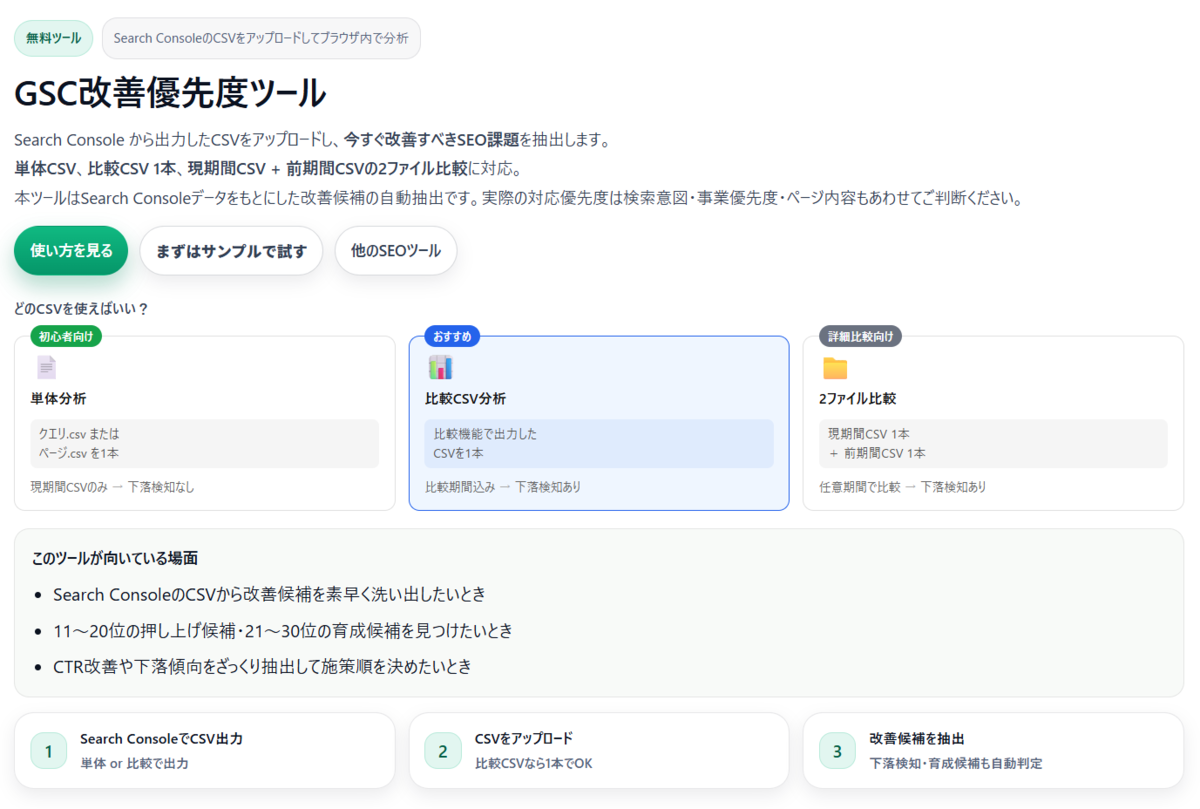Click the 比較CSVなら1本でOK text
Image resolution: width=1200 pixels, height=809 pixels.
pos(533,763)
